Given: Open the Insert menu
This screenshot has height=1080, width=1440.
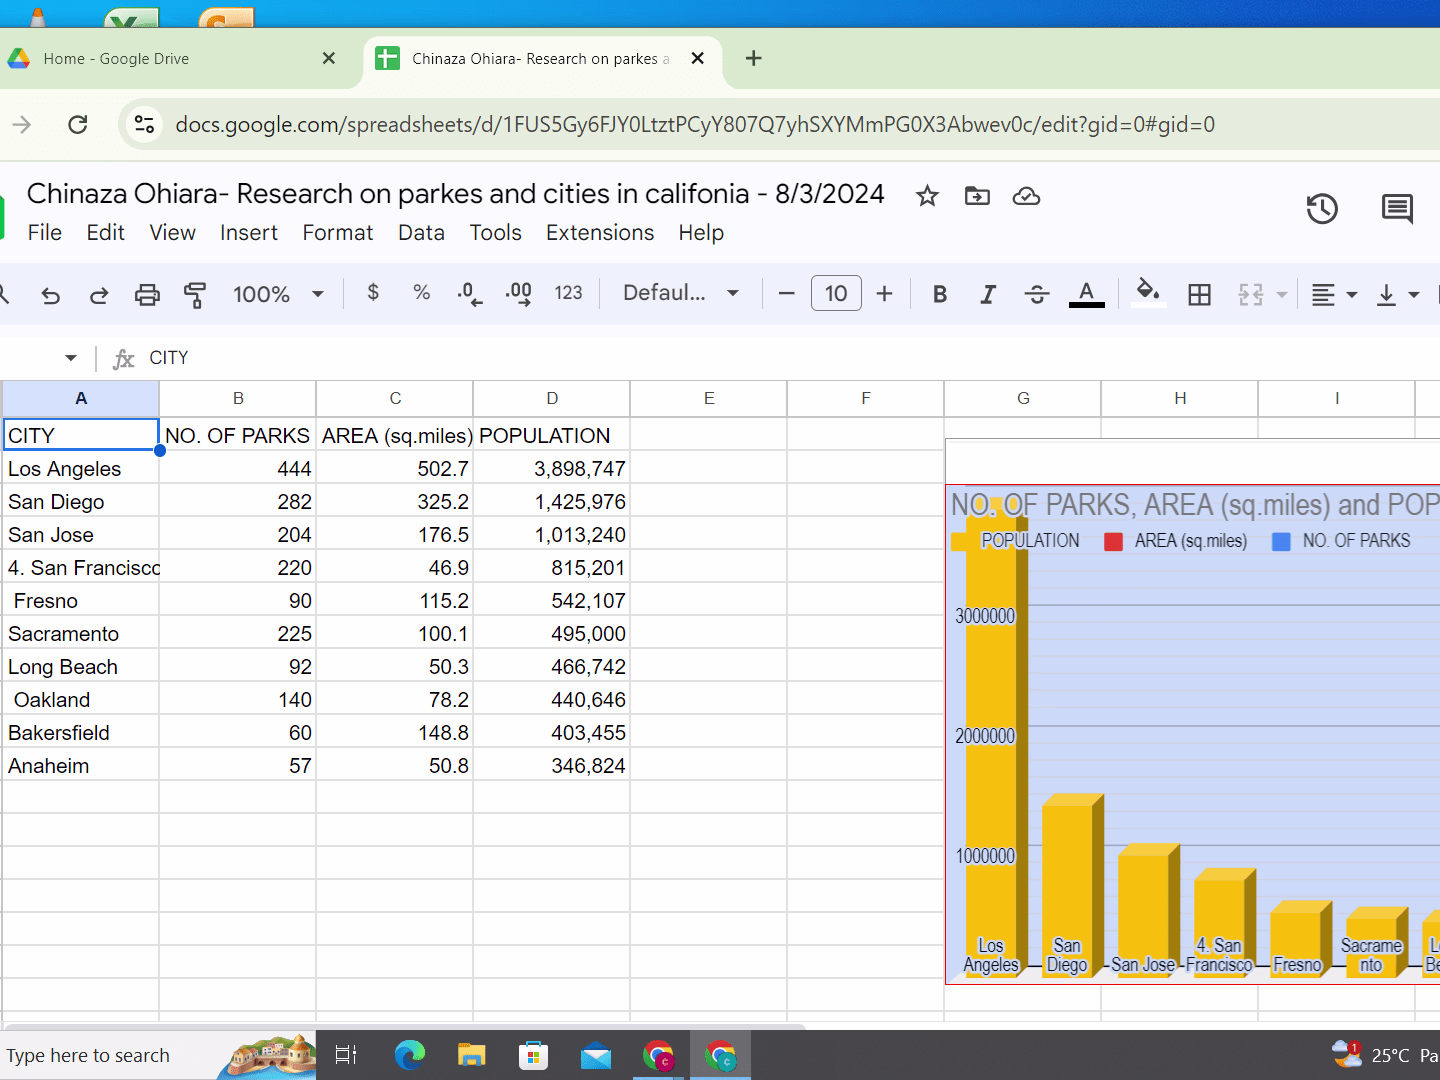Looking at the screenshot, I should (248, 233).
